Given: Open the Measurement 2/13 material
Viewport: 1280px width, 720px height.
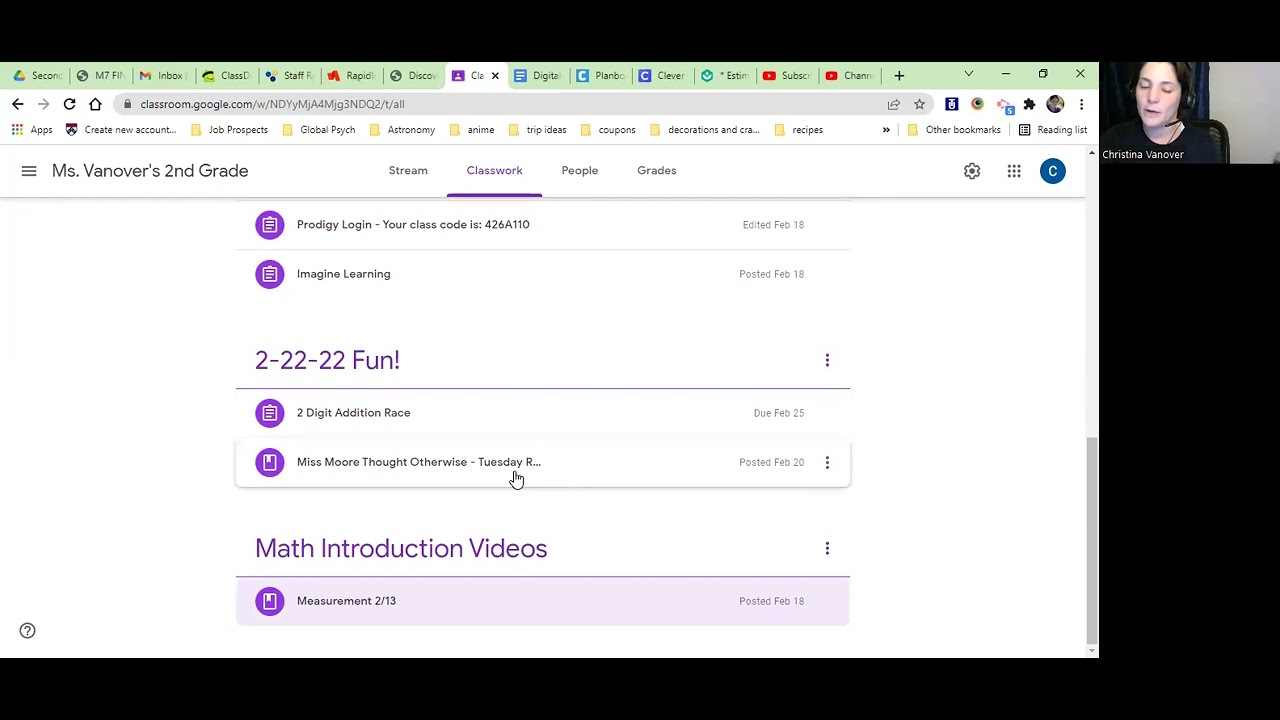Looking at the screenshot, I should [543, 601].
